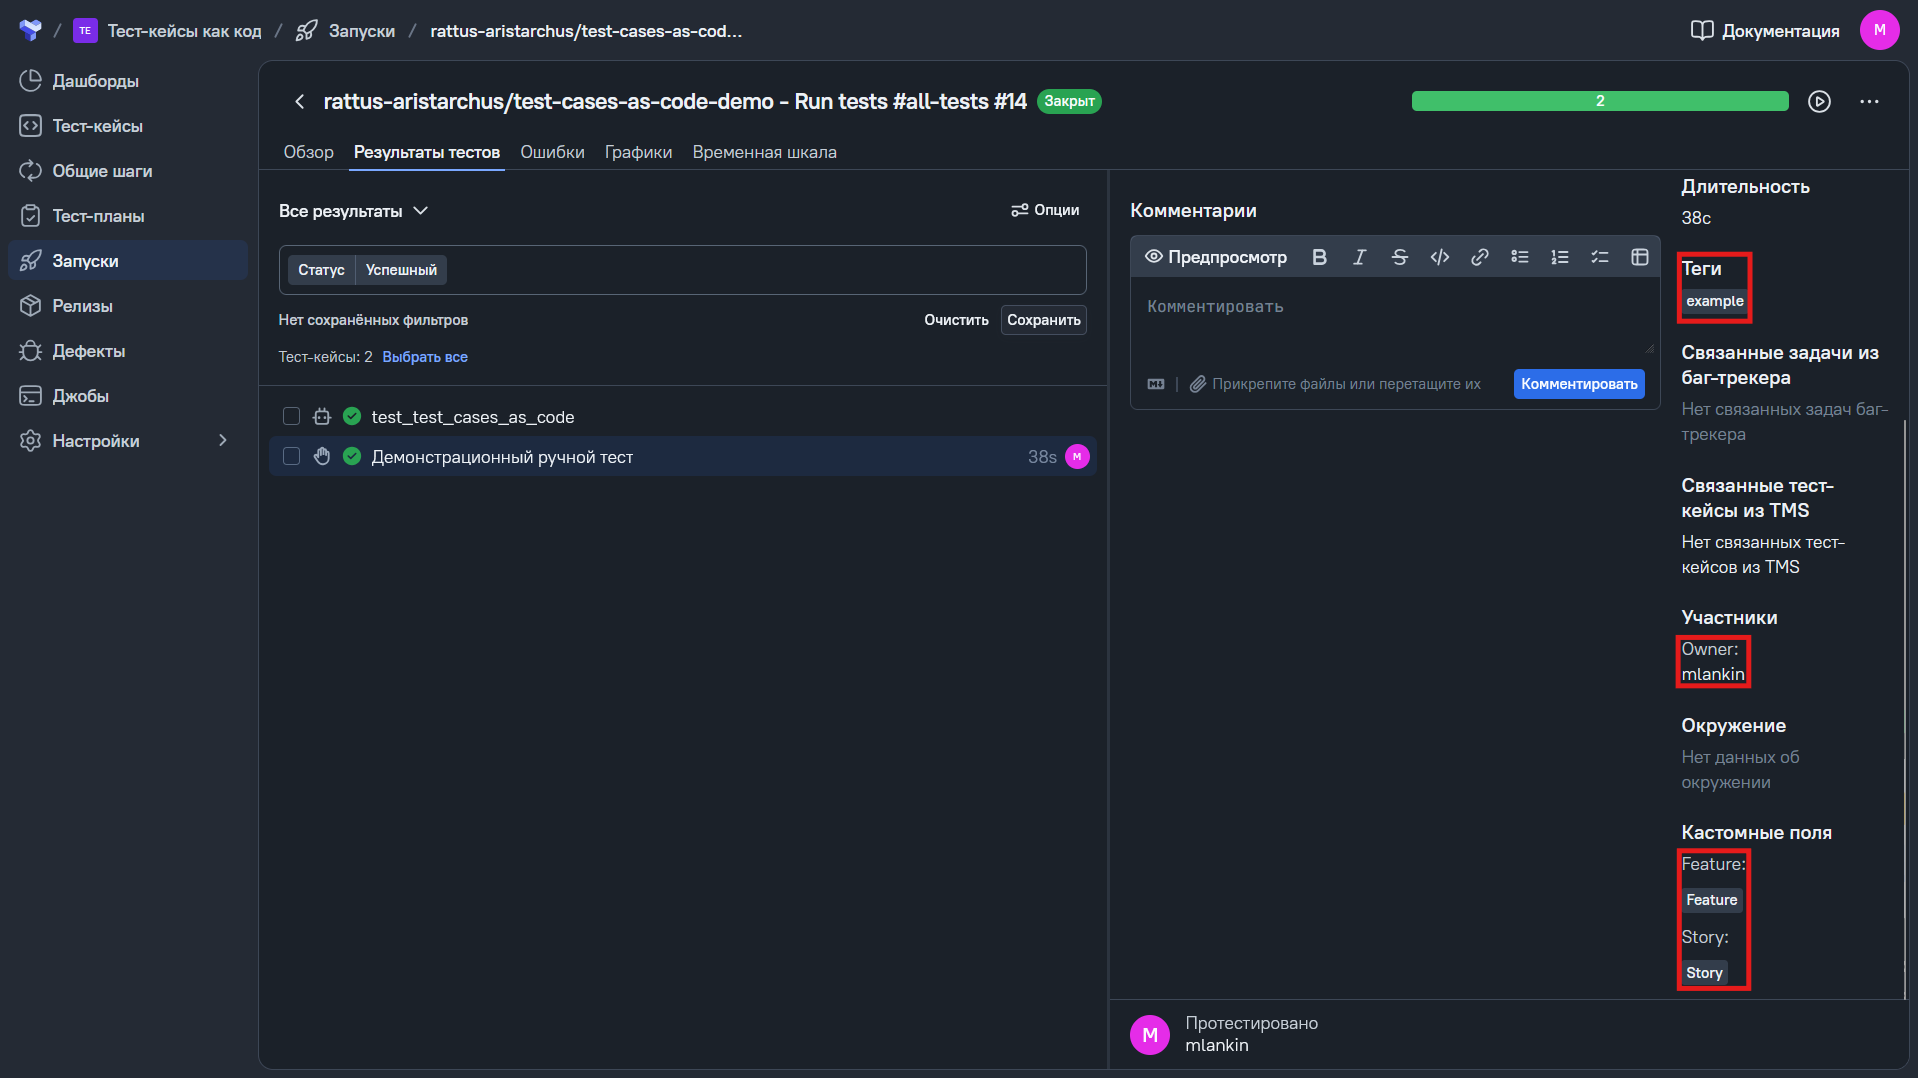The image size is (1918, 1078).
Task: Switch to the Ошибки tab
Action: tap(552, 152)
